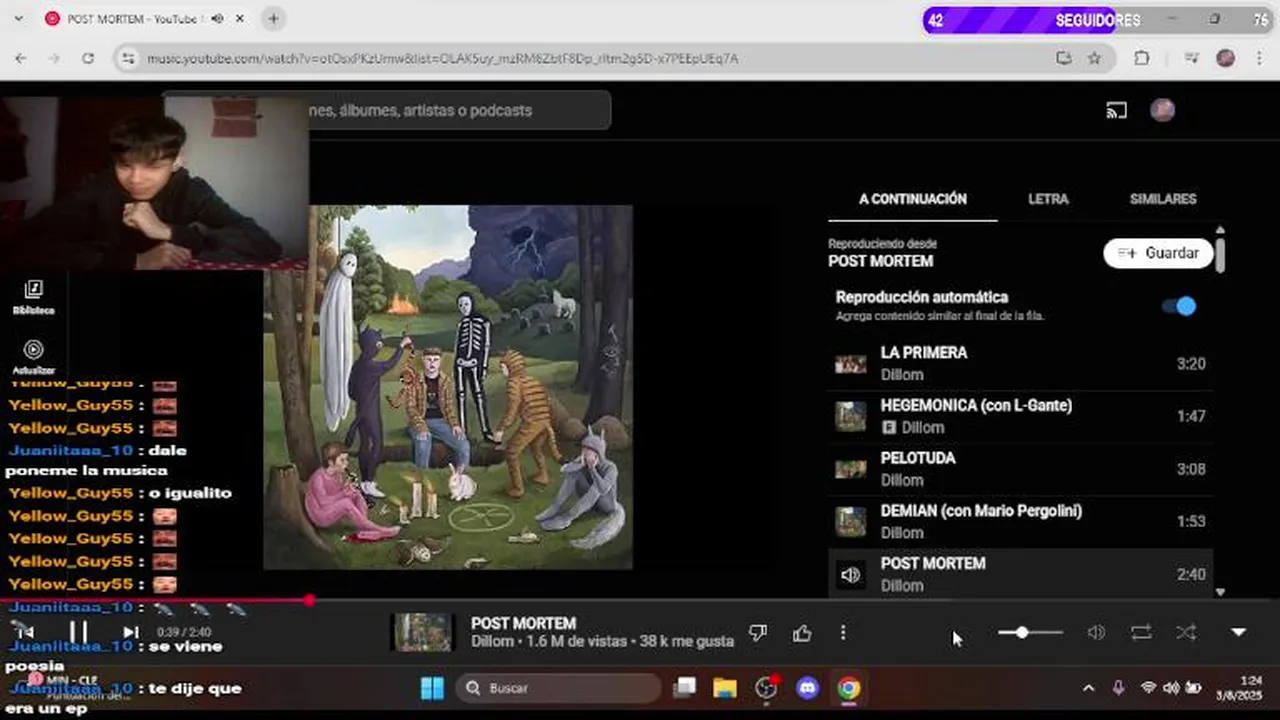Screen dimensions: 1280x720
Task: Open the Chrome profile avatar
Action: (x=1225, y=59)
